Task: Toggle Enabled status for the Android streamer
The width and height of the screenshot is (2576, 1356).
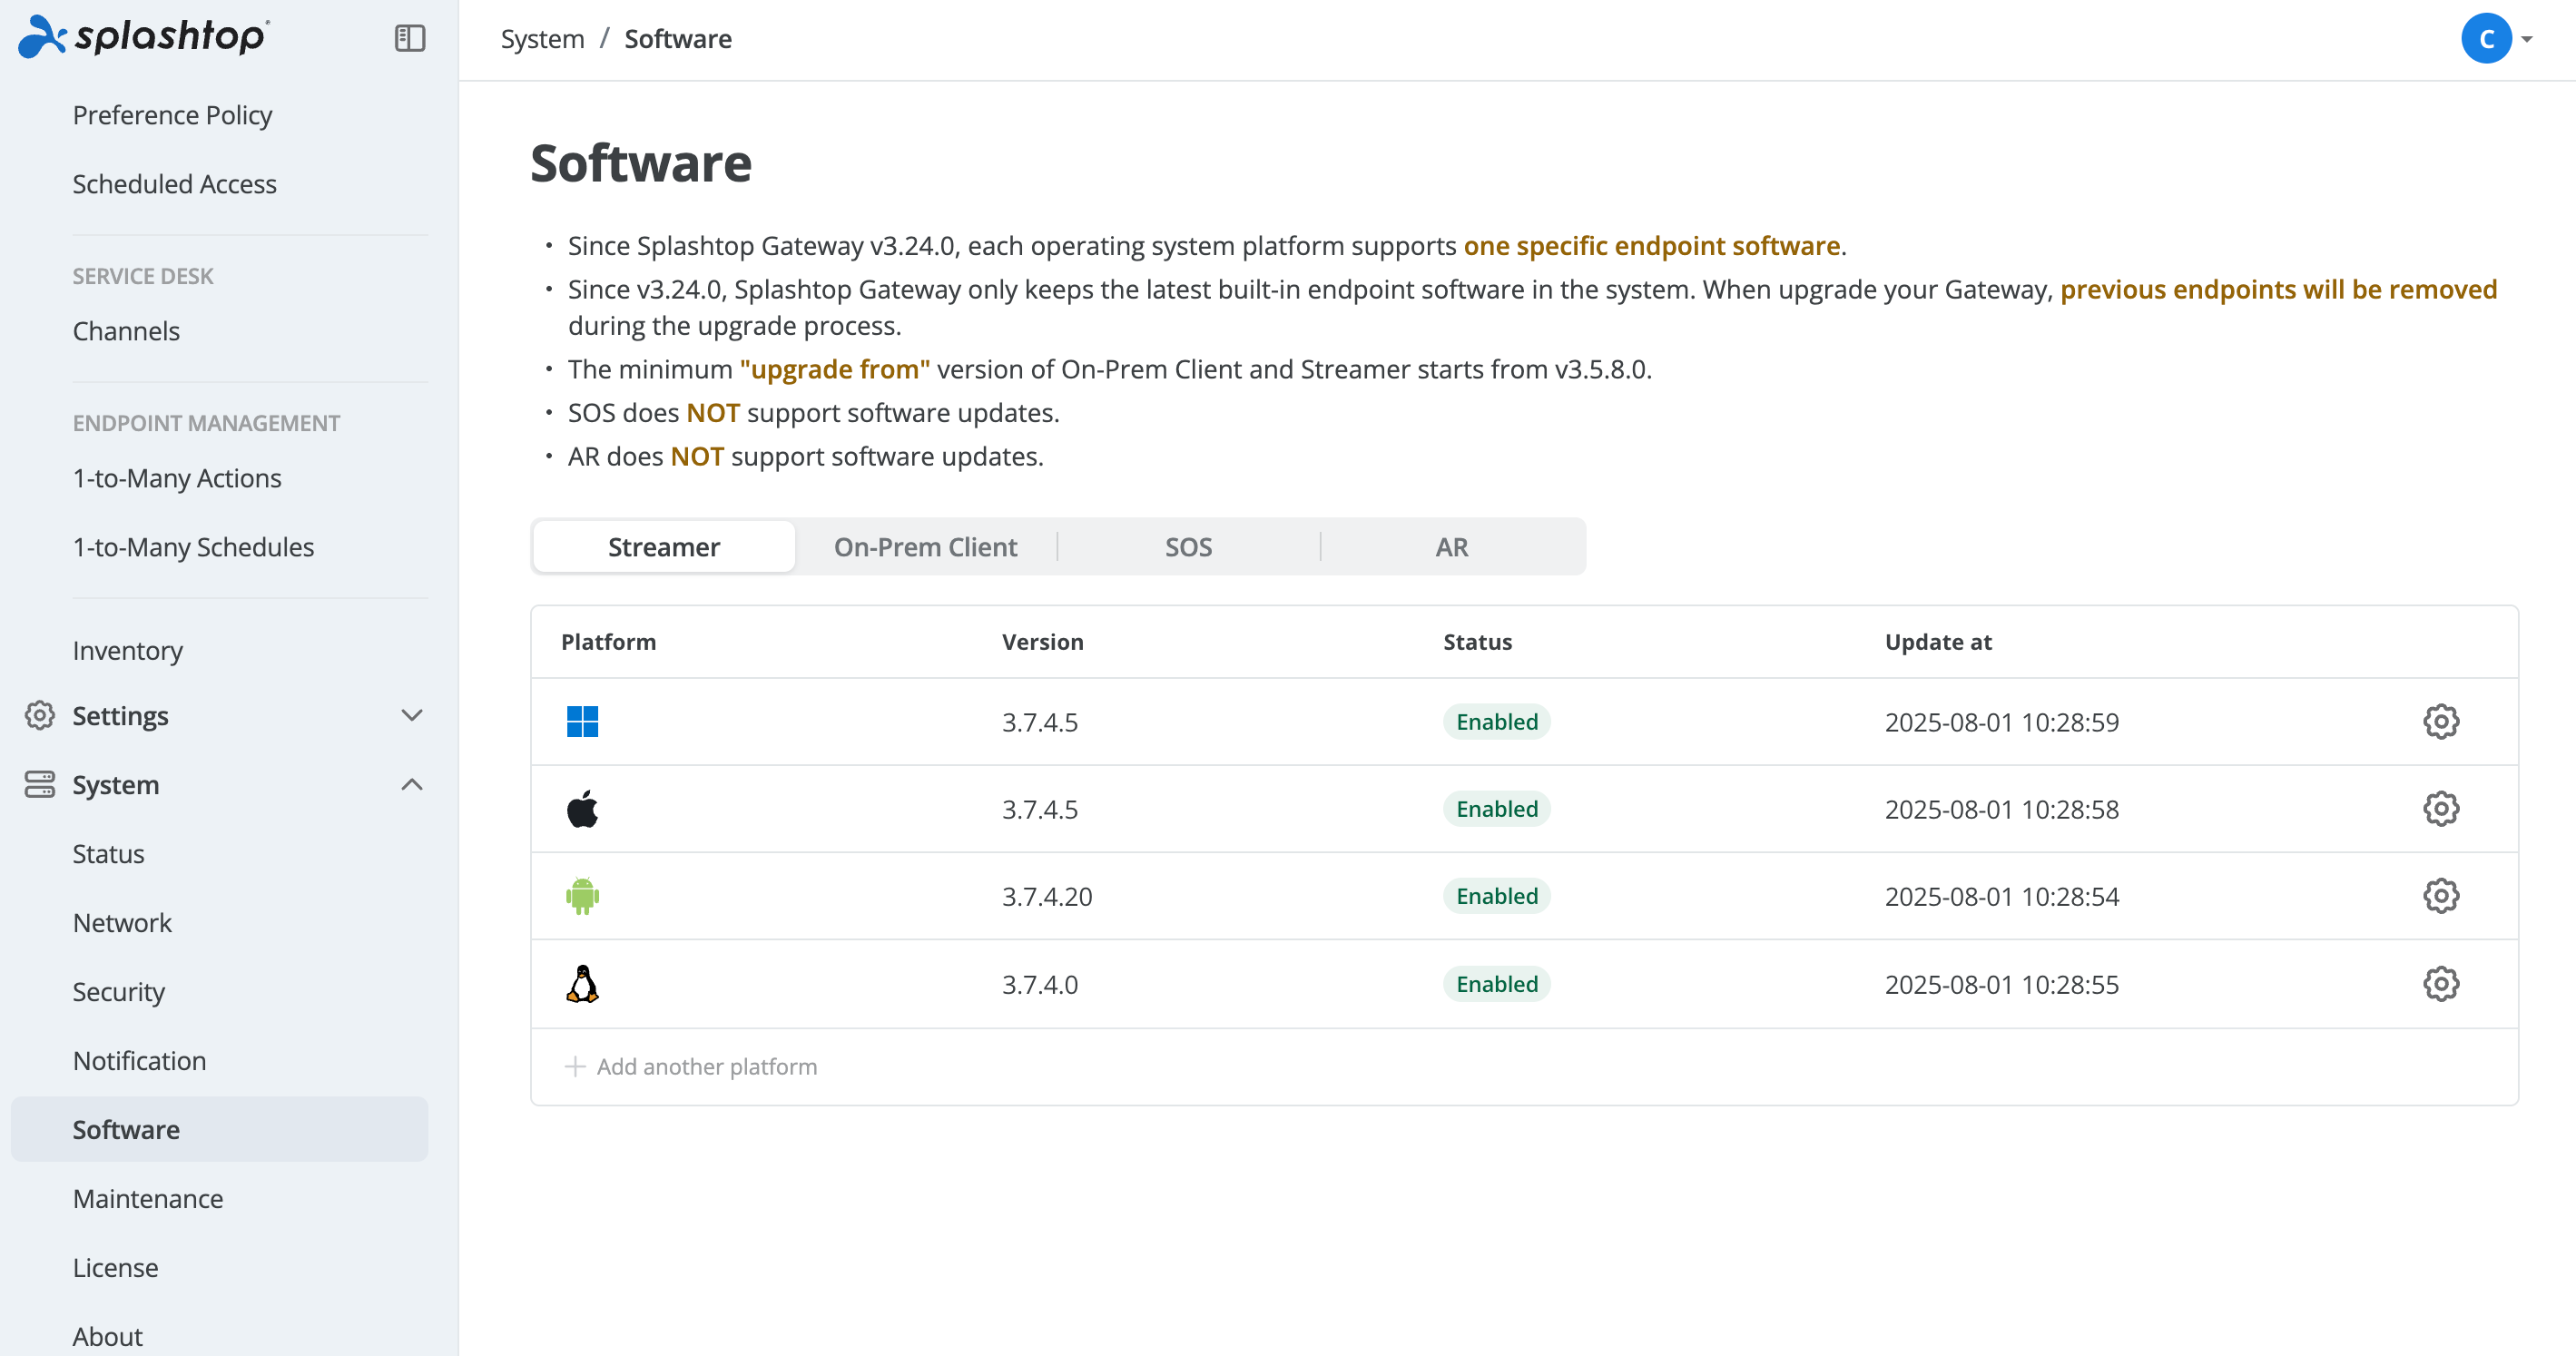Action: (x=1495, y=896)
